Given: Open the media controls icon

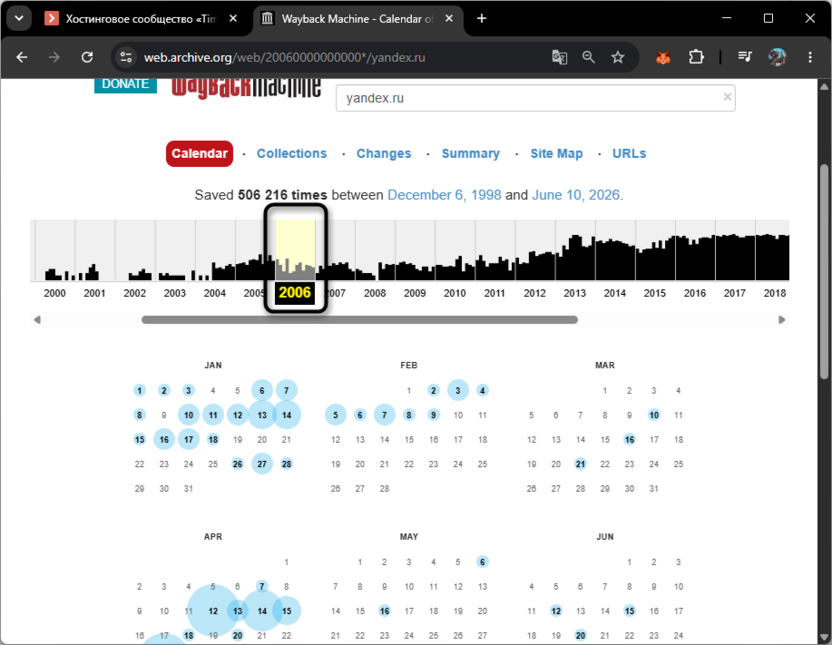Looking at the screenshot, I should [745, 57].
